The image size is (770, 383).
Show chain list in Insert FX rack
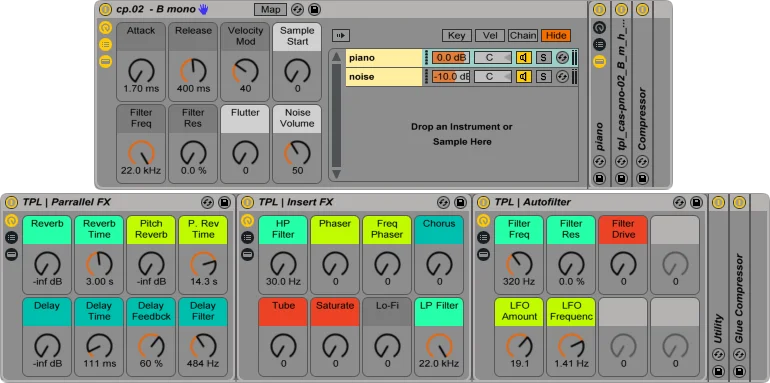pyautogui.click(x=248, y=238)
